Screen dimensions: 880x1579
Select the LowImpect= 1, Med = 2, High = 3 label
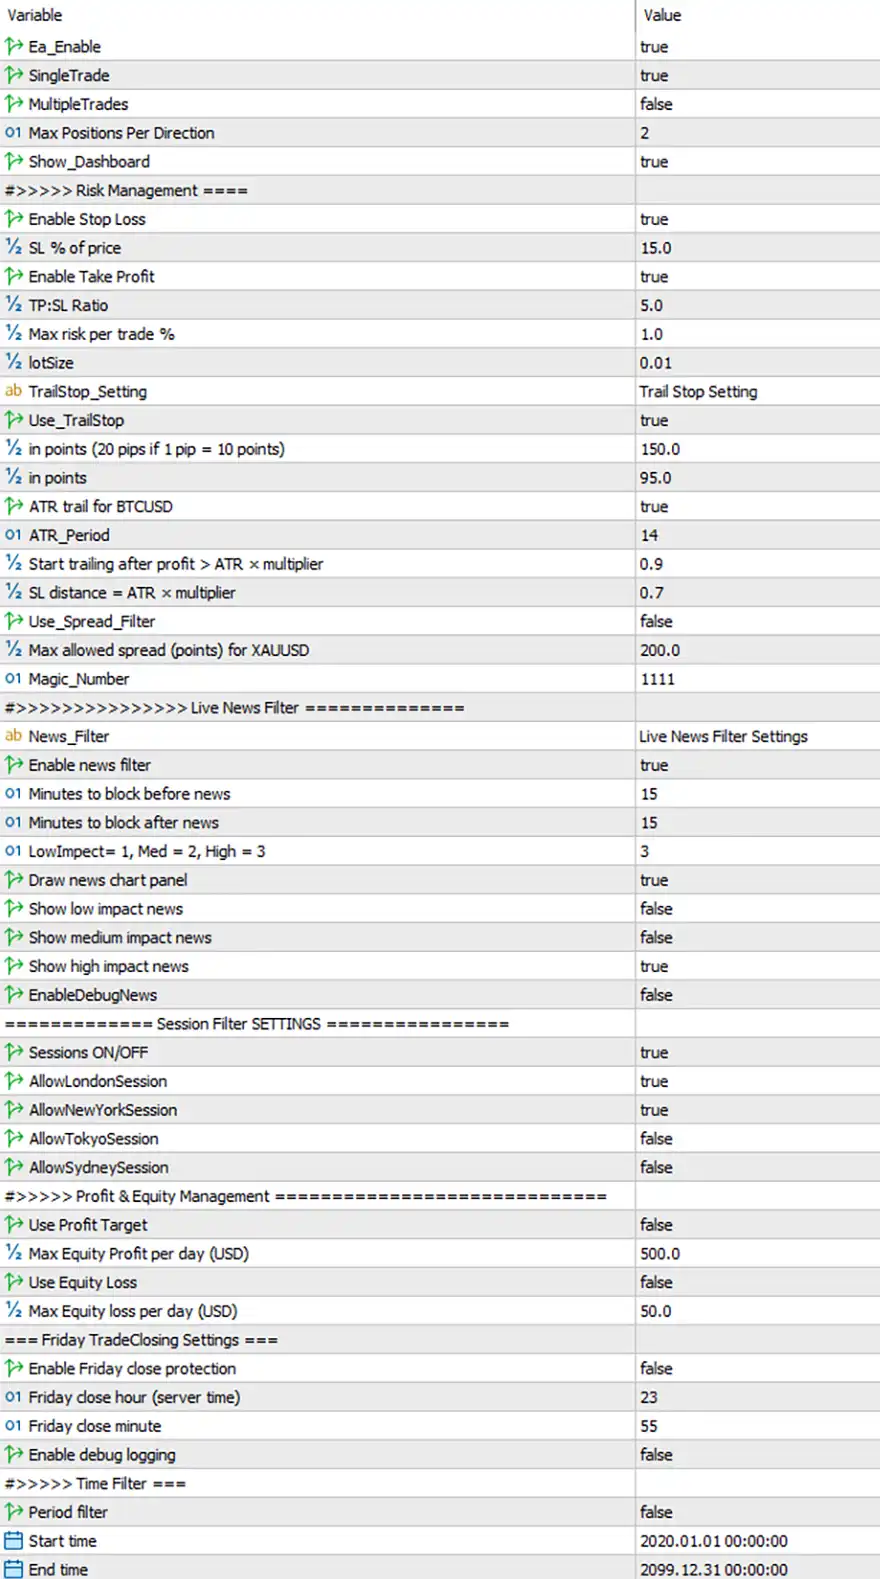[x=146, y=851]
